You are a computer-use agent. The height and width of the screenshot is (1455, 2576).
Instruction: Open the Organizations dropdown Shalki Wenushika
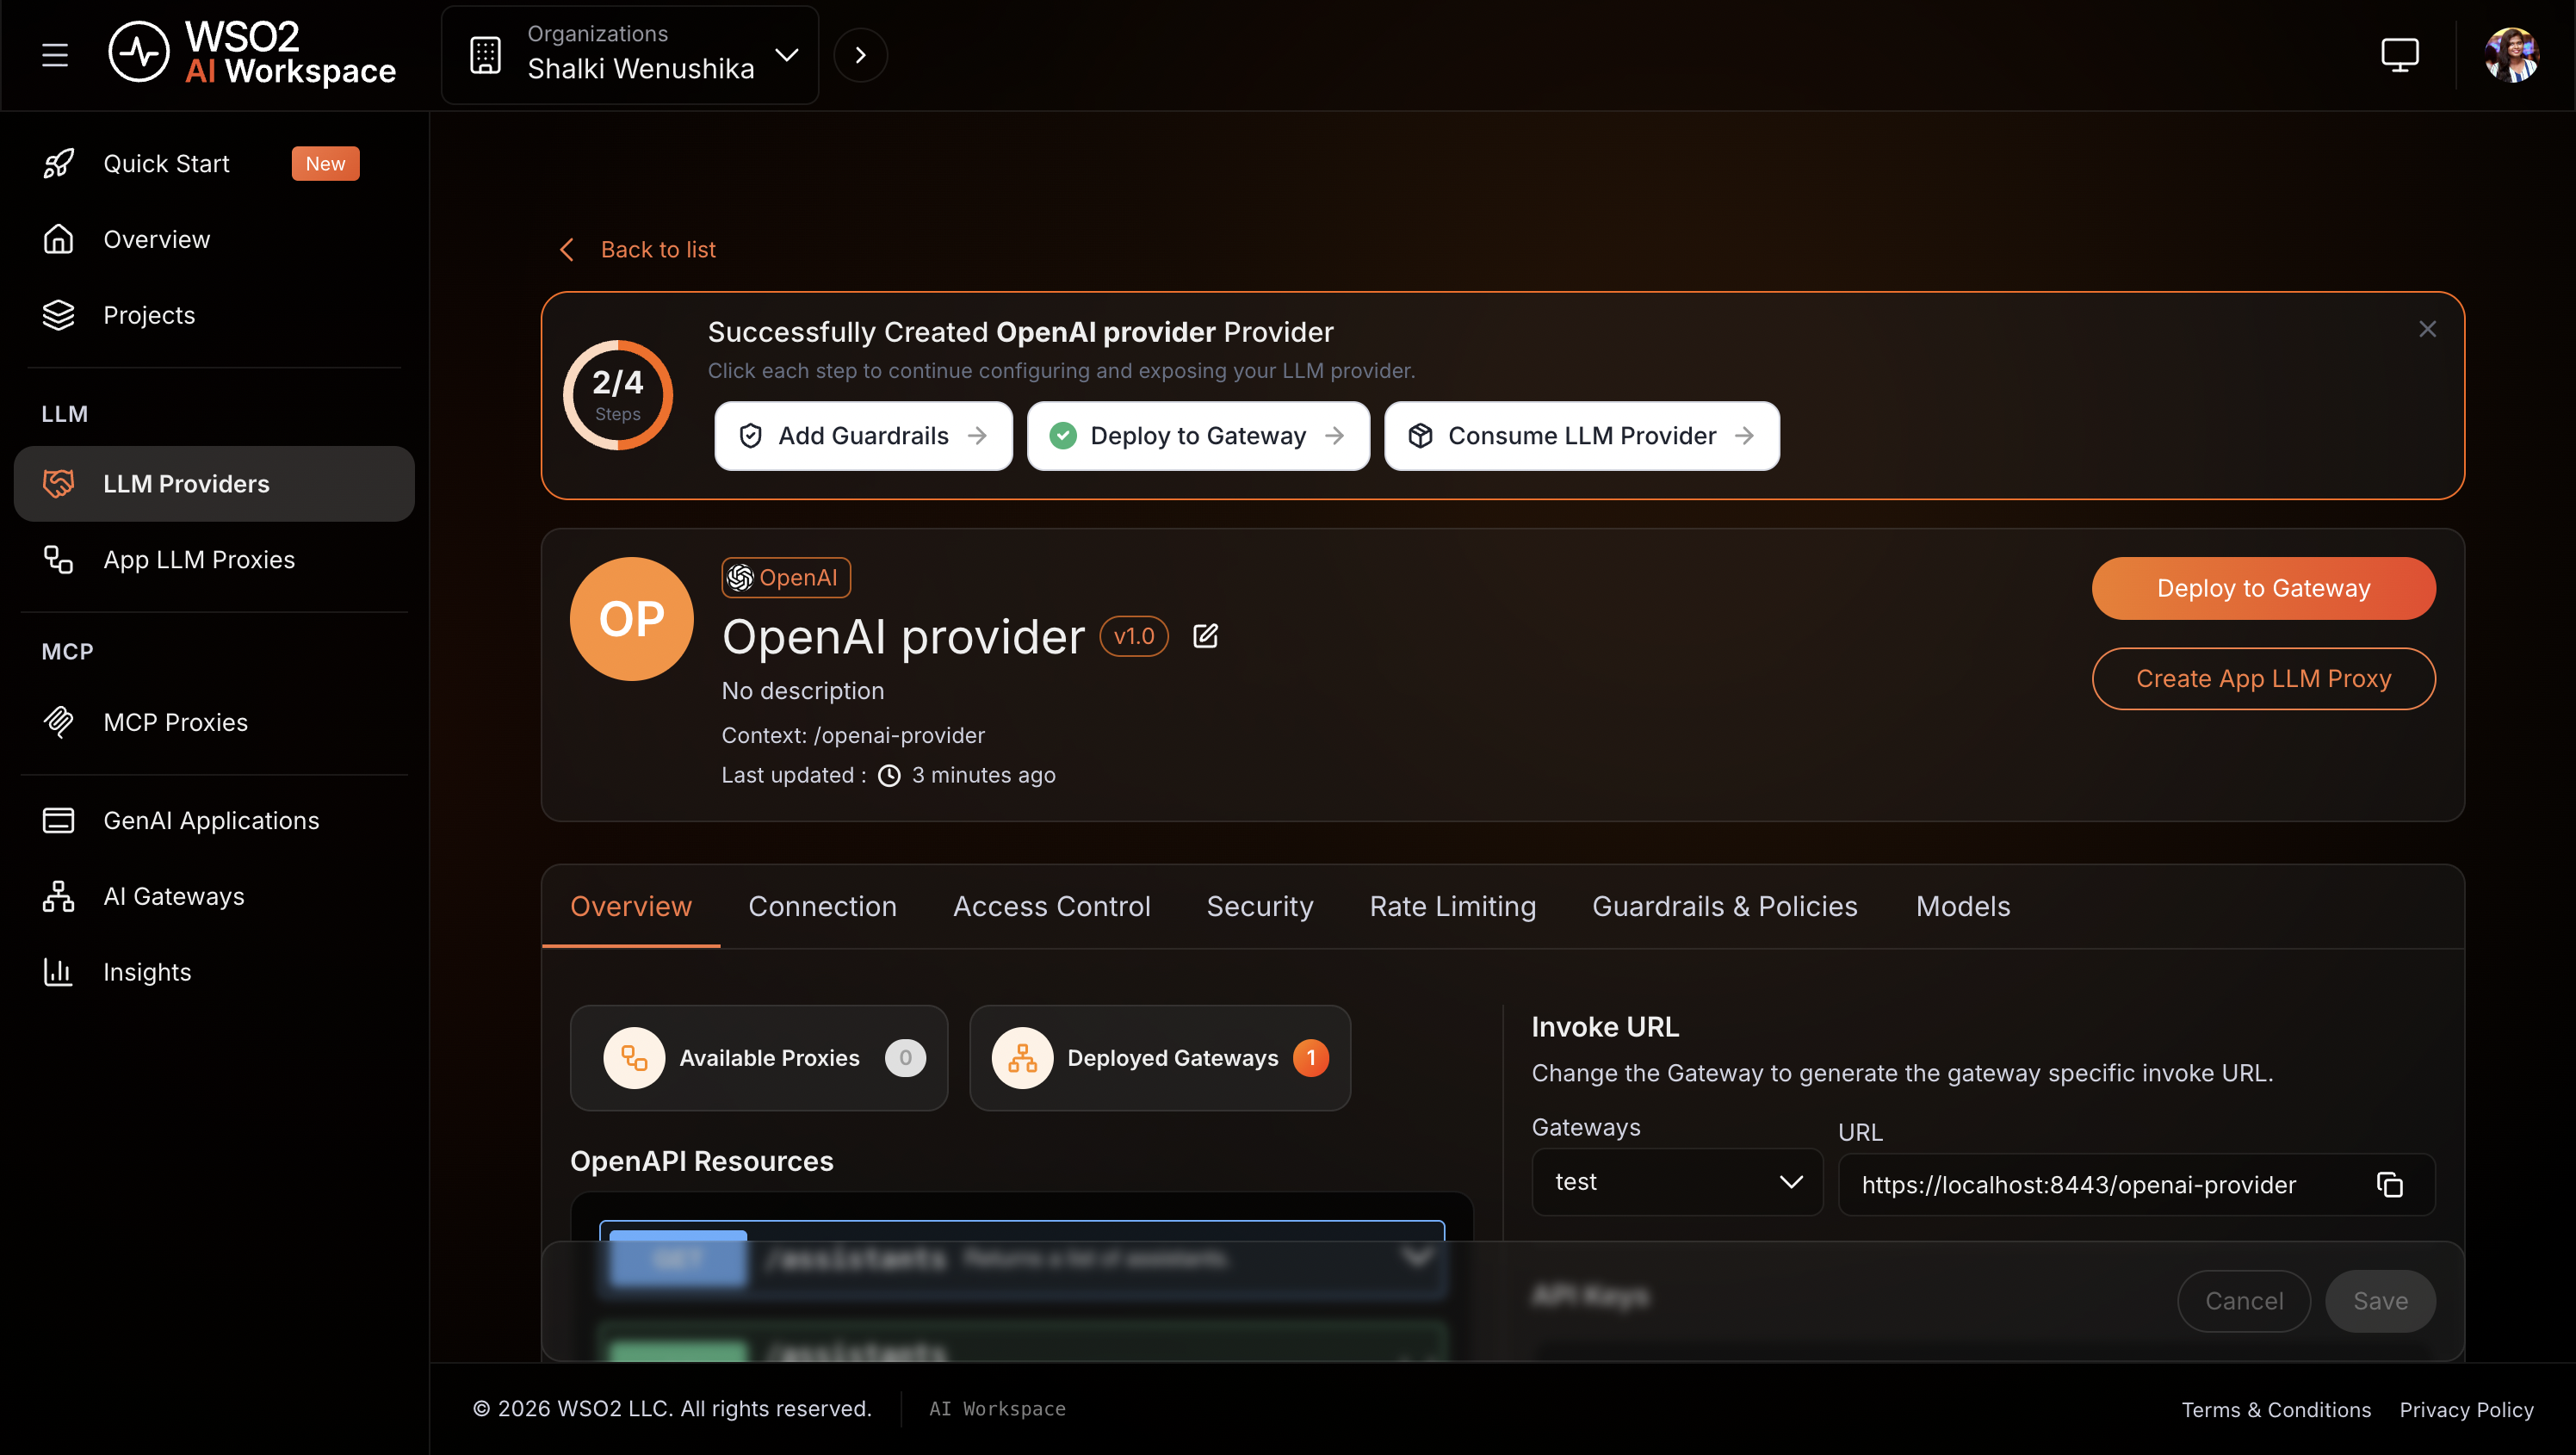click(630, 55)
